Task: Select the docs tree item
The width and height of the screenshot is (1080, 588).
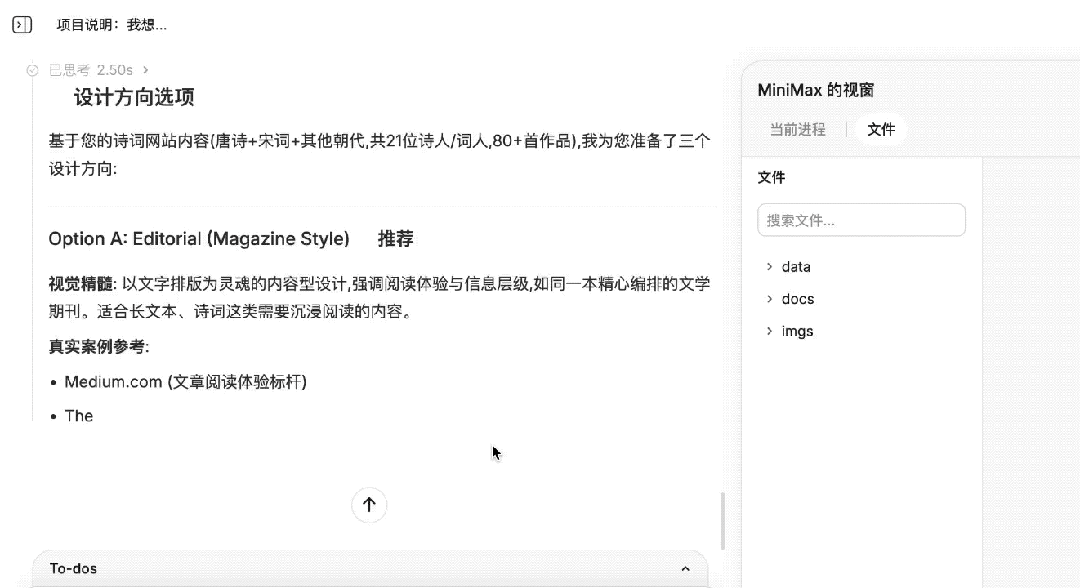Action: point(799,299)
